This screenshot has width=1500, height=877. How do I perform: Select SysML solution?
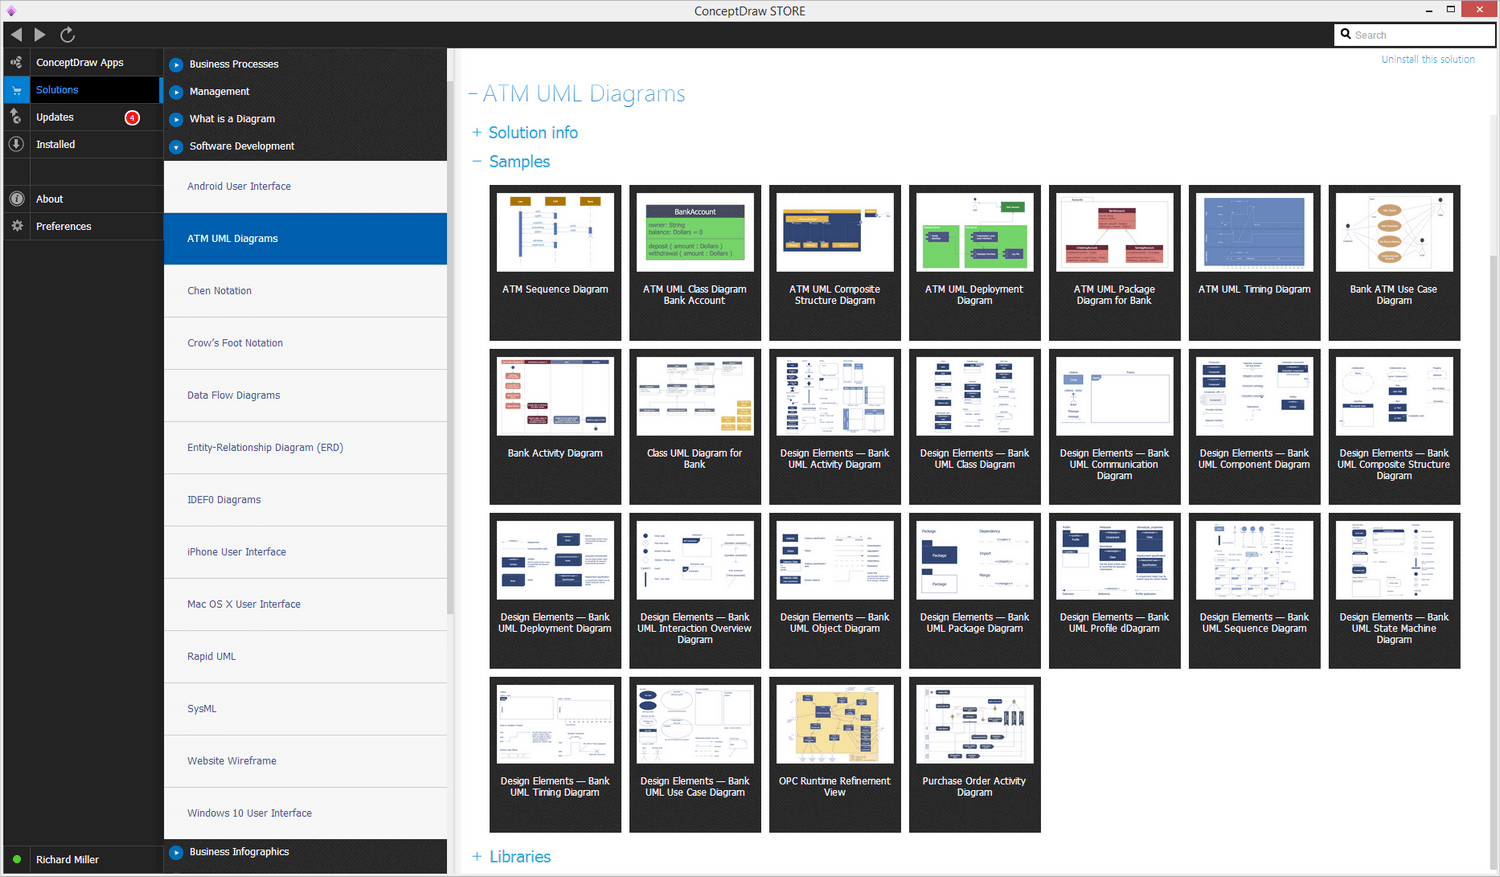click(x=305, y=709)
